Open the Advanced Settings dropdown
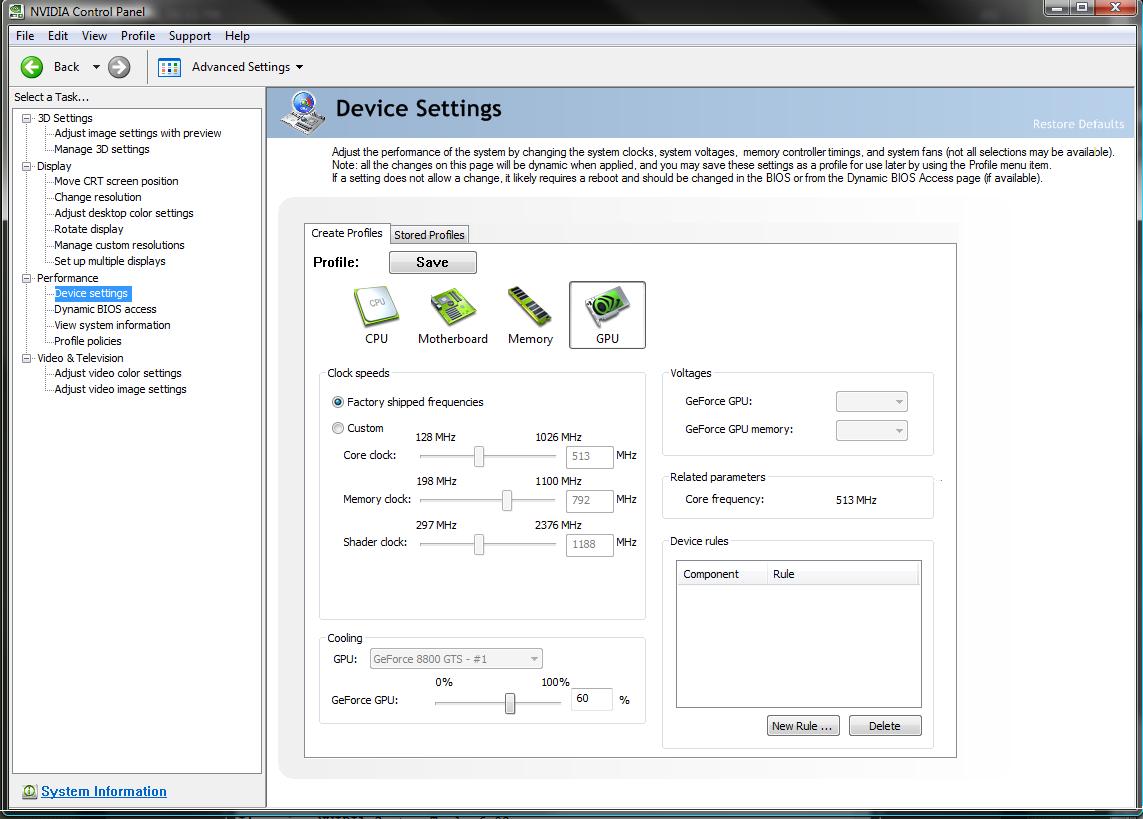Image resolution: width=1143 pixels, height=819 pixels. point(299,67)
